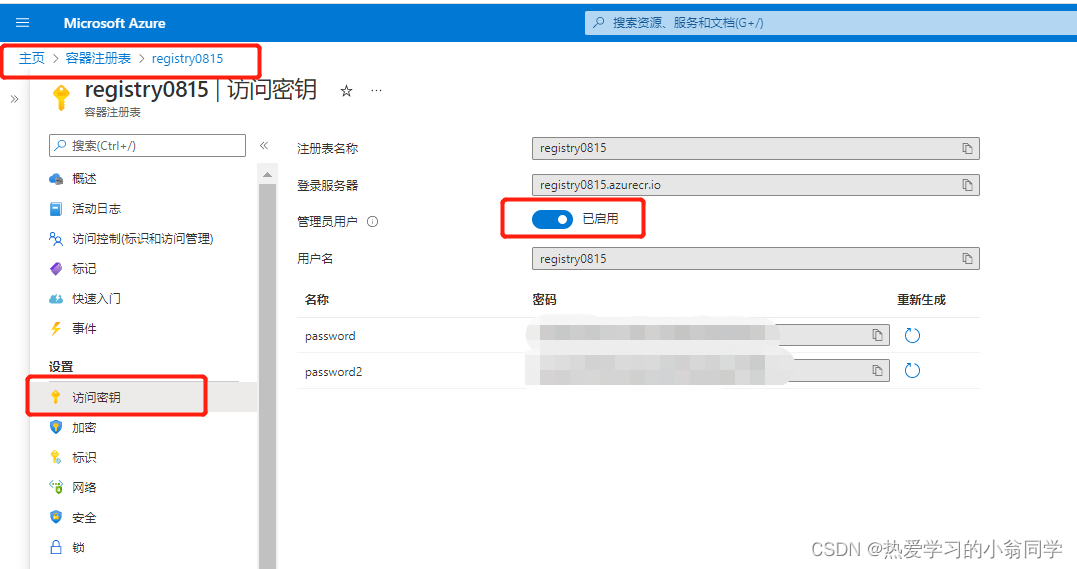Click the 用户名 registry0815 field
The height and width of the screenshot is (569, 1077).
pos(756,258)
